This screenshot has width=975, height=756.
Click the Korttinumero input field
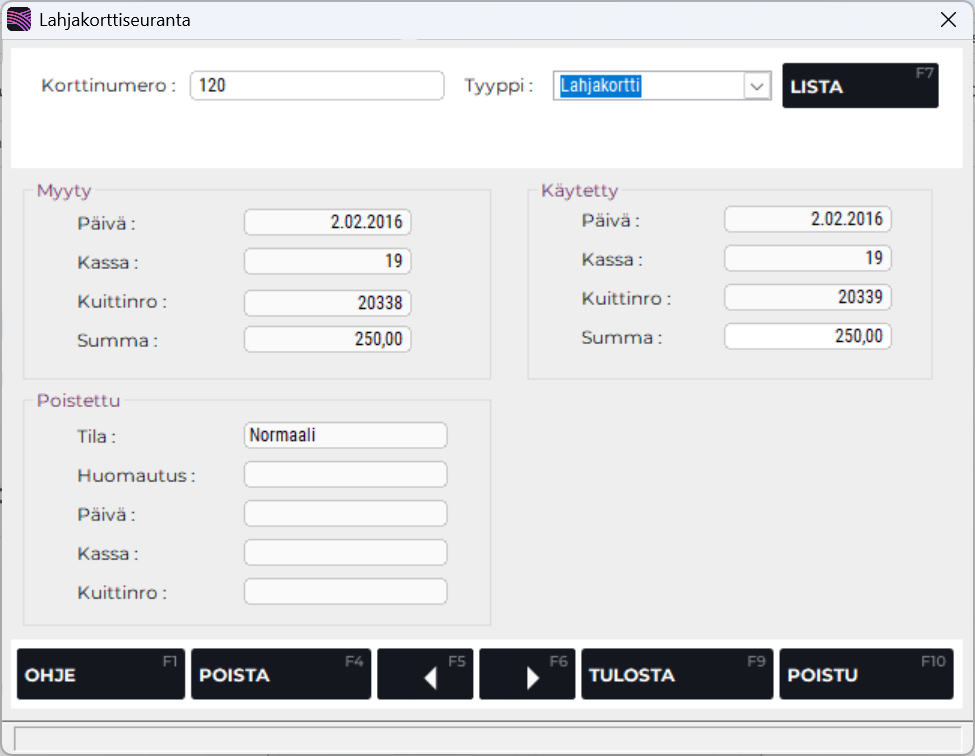point(316,86)
